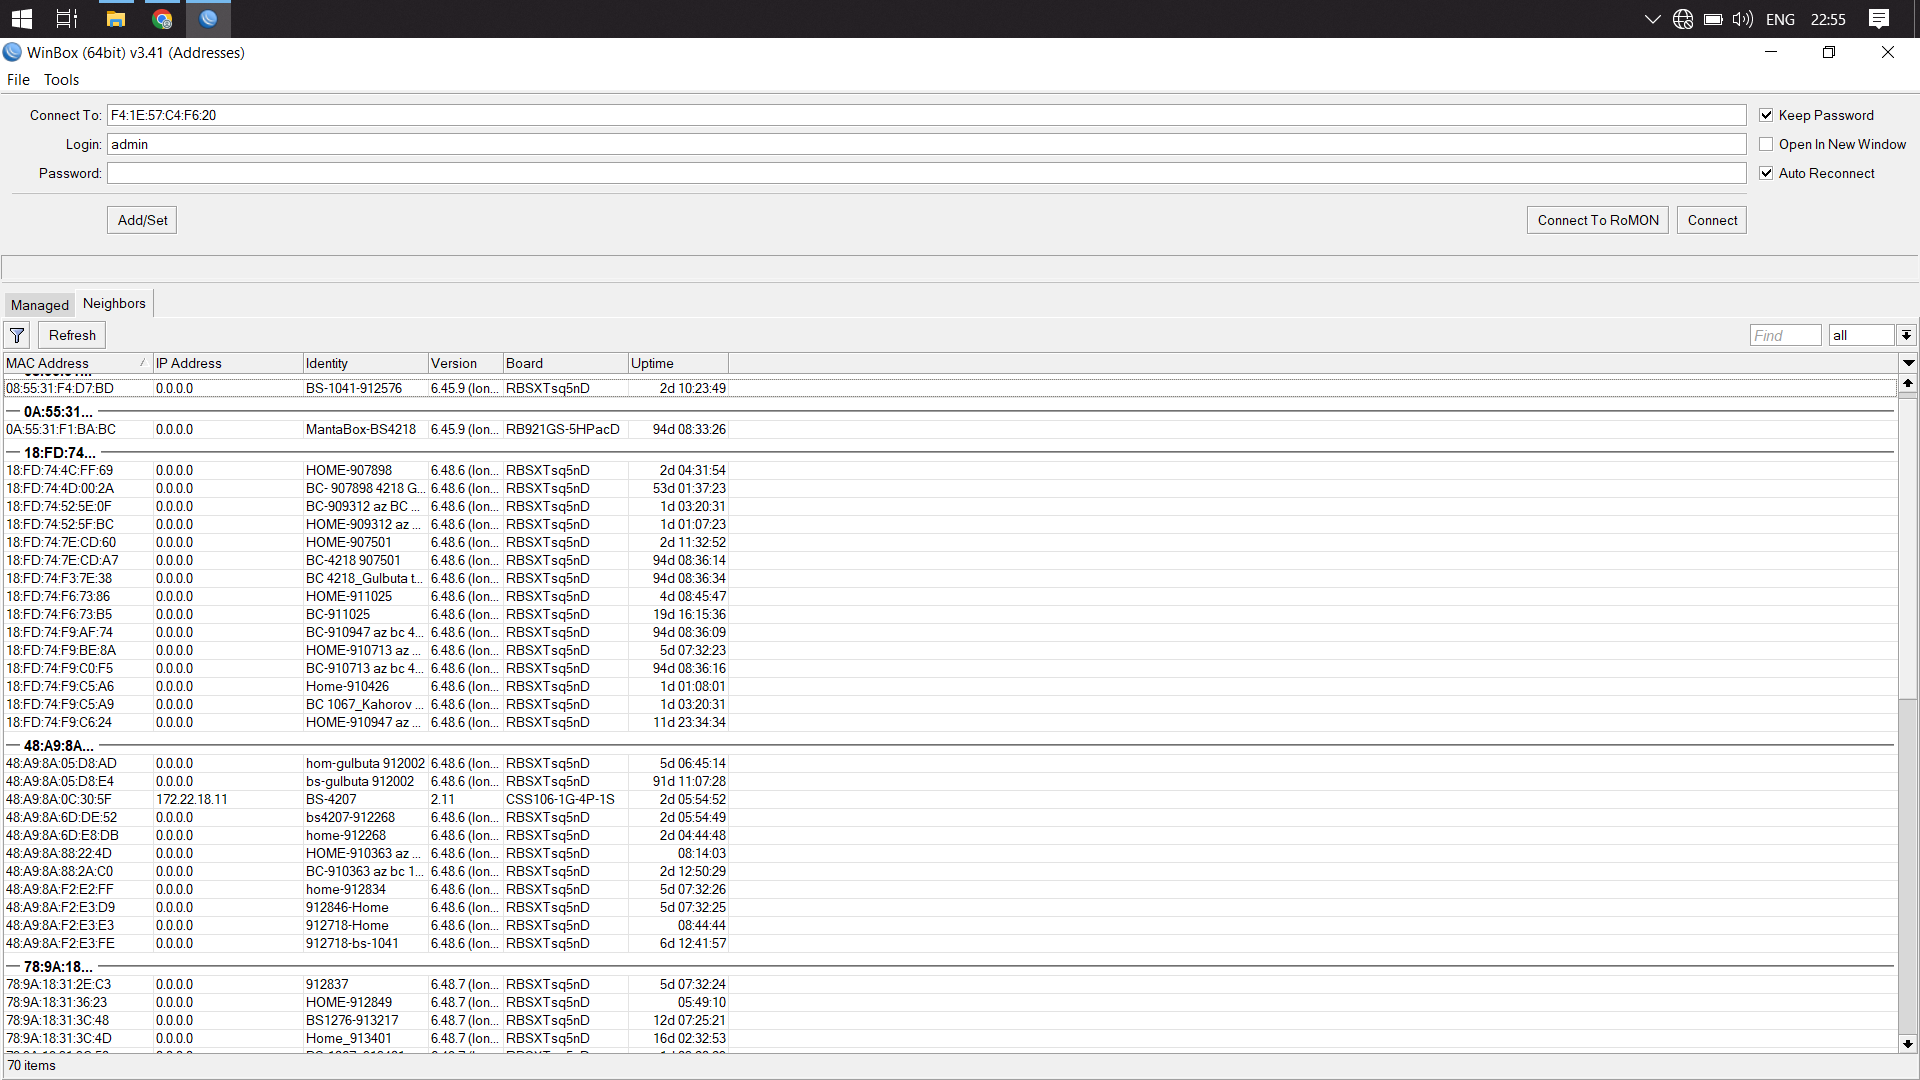
Task: Select identity BS1276-913217
Action: [x=352, y=1020]
